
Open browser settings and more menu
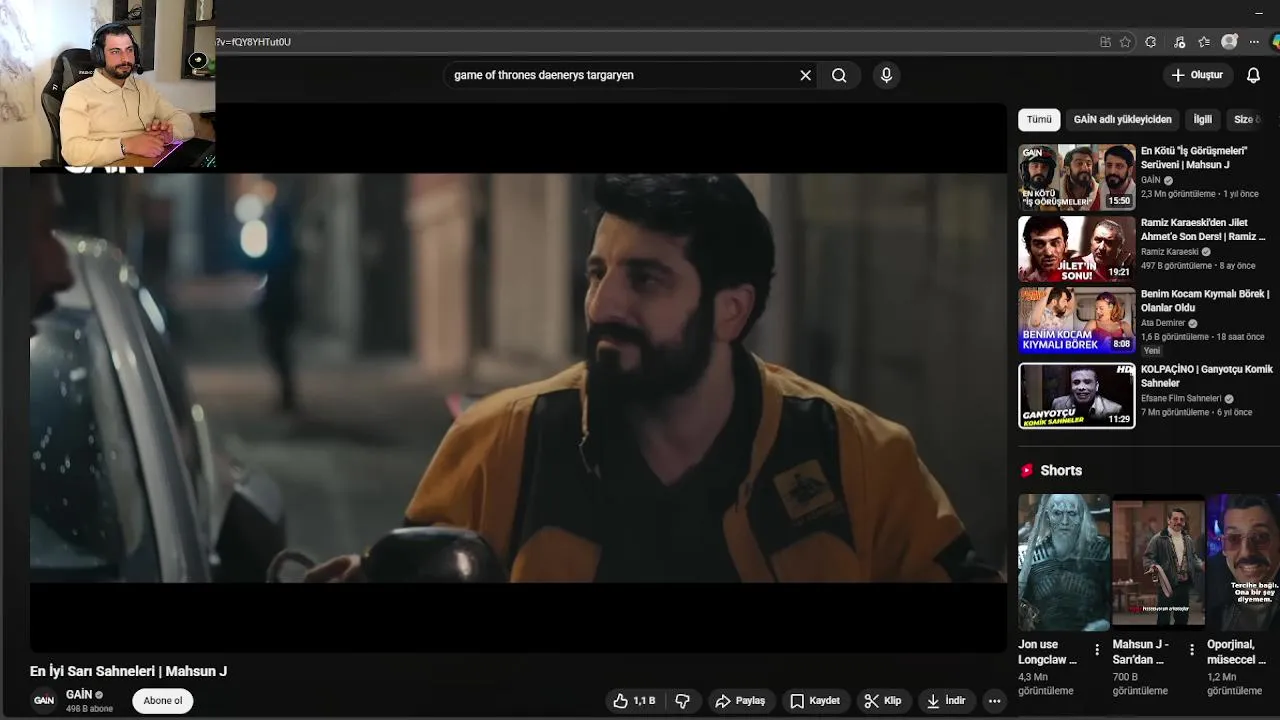click(x=1254, y=42)
